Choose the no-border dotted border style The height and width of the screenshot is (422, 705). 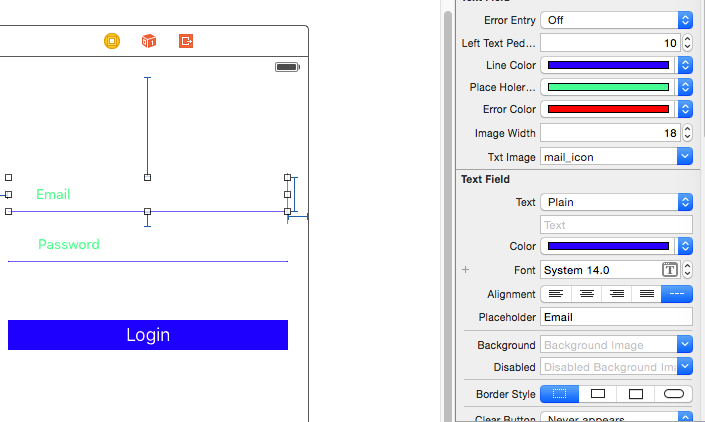click(x=559, y=394)
